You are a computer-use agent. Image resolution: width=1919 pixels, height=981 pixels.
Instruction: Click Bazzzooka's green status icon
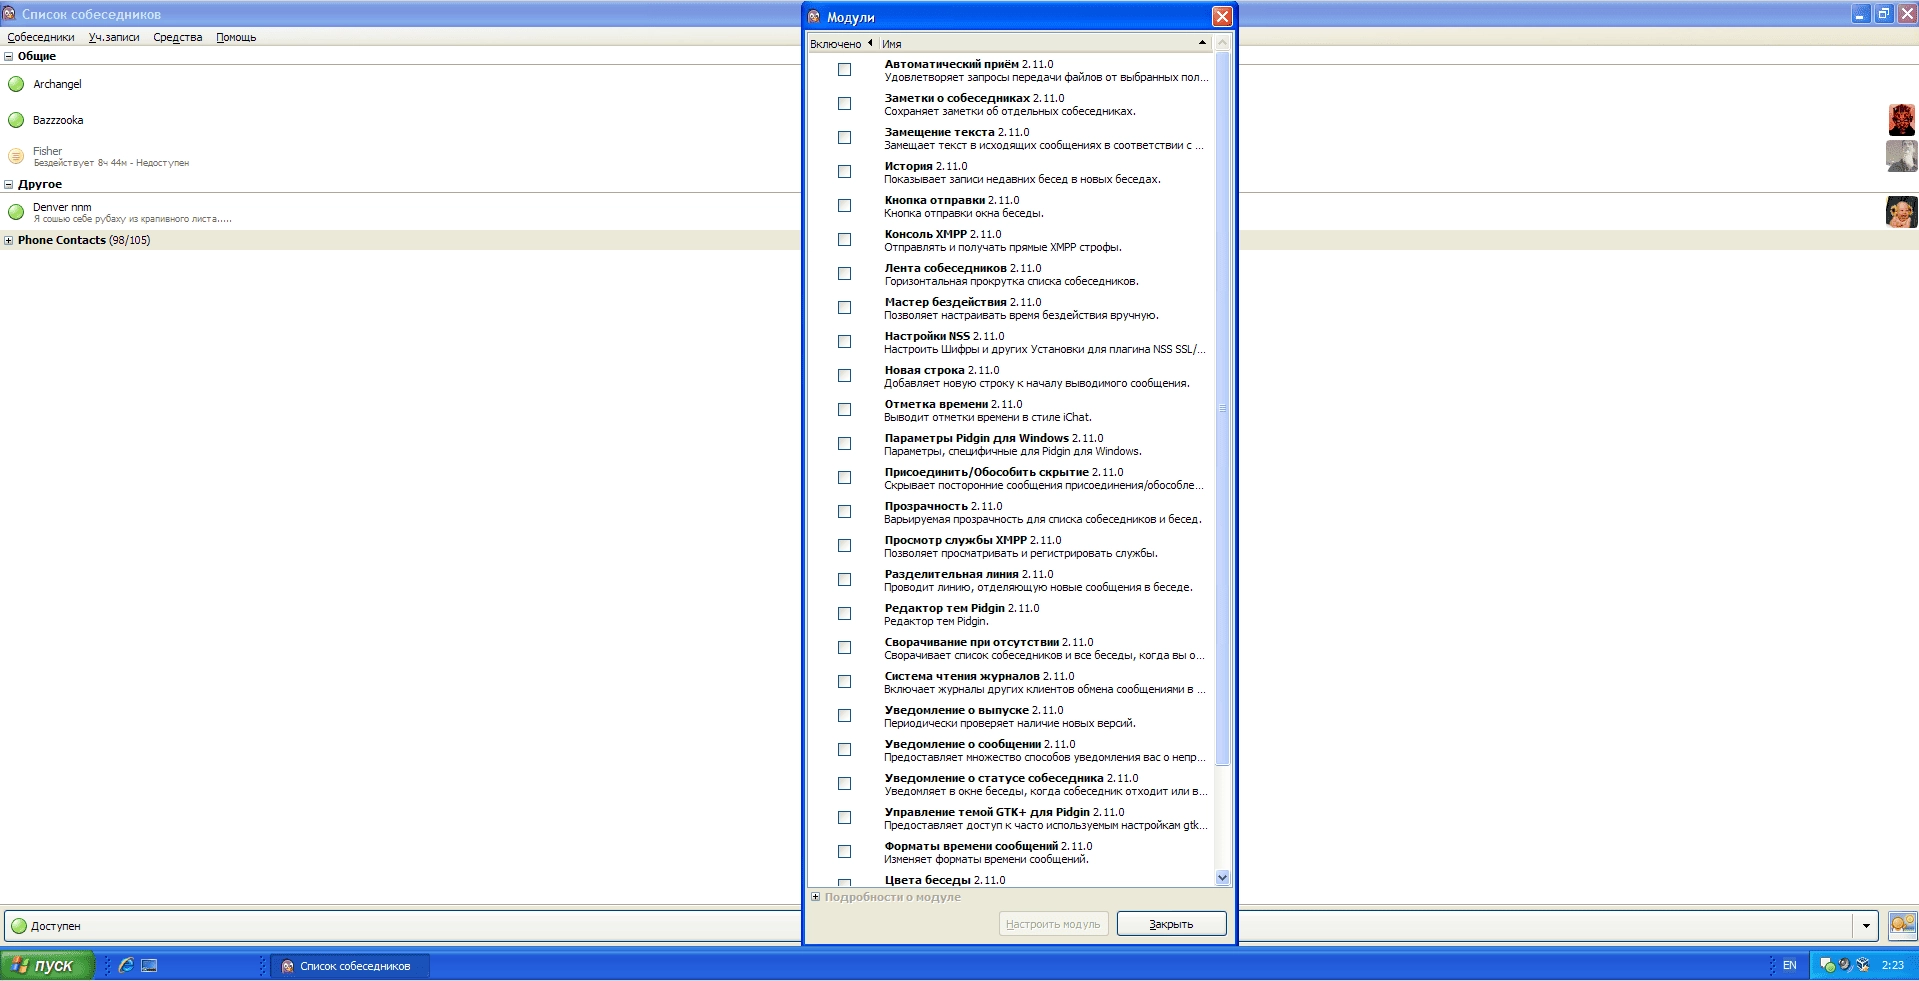[16, 120]
